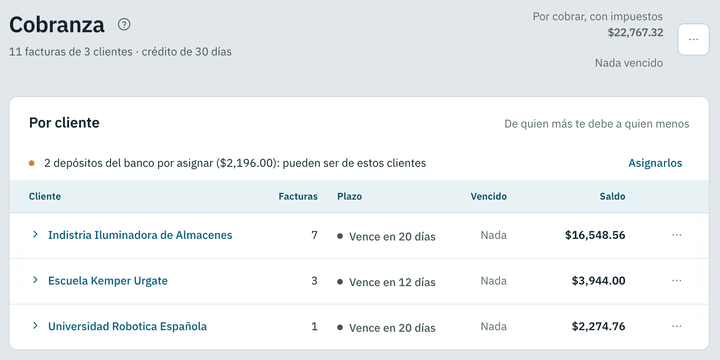Click 'De quien más te debe a quien menos'
720x360 pixels.
(x=596, y=124)
